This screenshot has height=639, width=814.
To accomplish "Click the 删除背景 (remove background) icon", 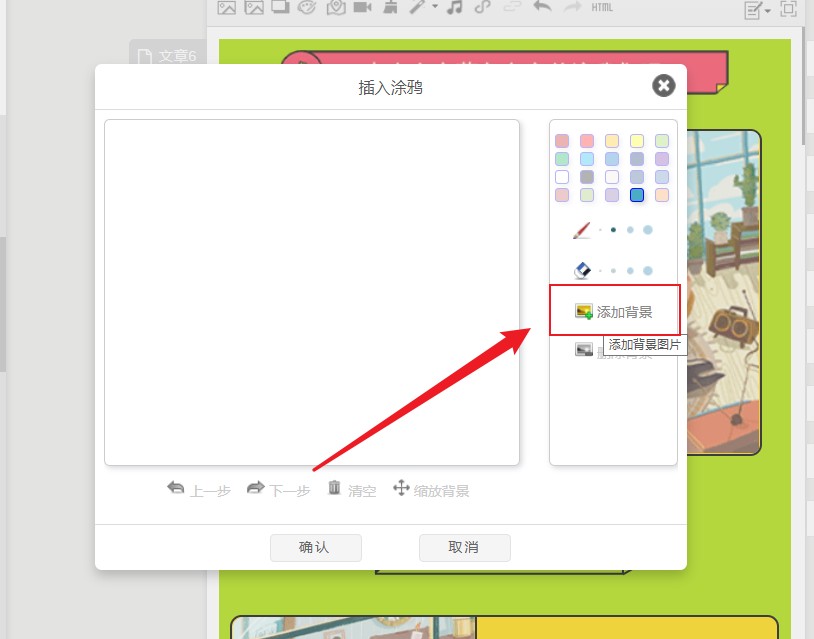I will point(584,349).
